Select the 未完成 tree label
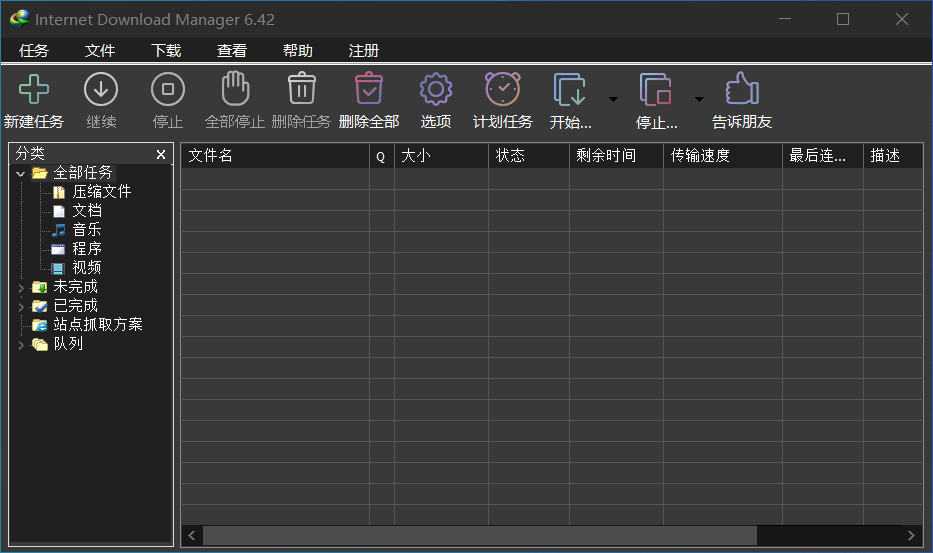Screen dimensions: 933x553 76,287
